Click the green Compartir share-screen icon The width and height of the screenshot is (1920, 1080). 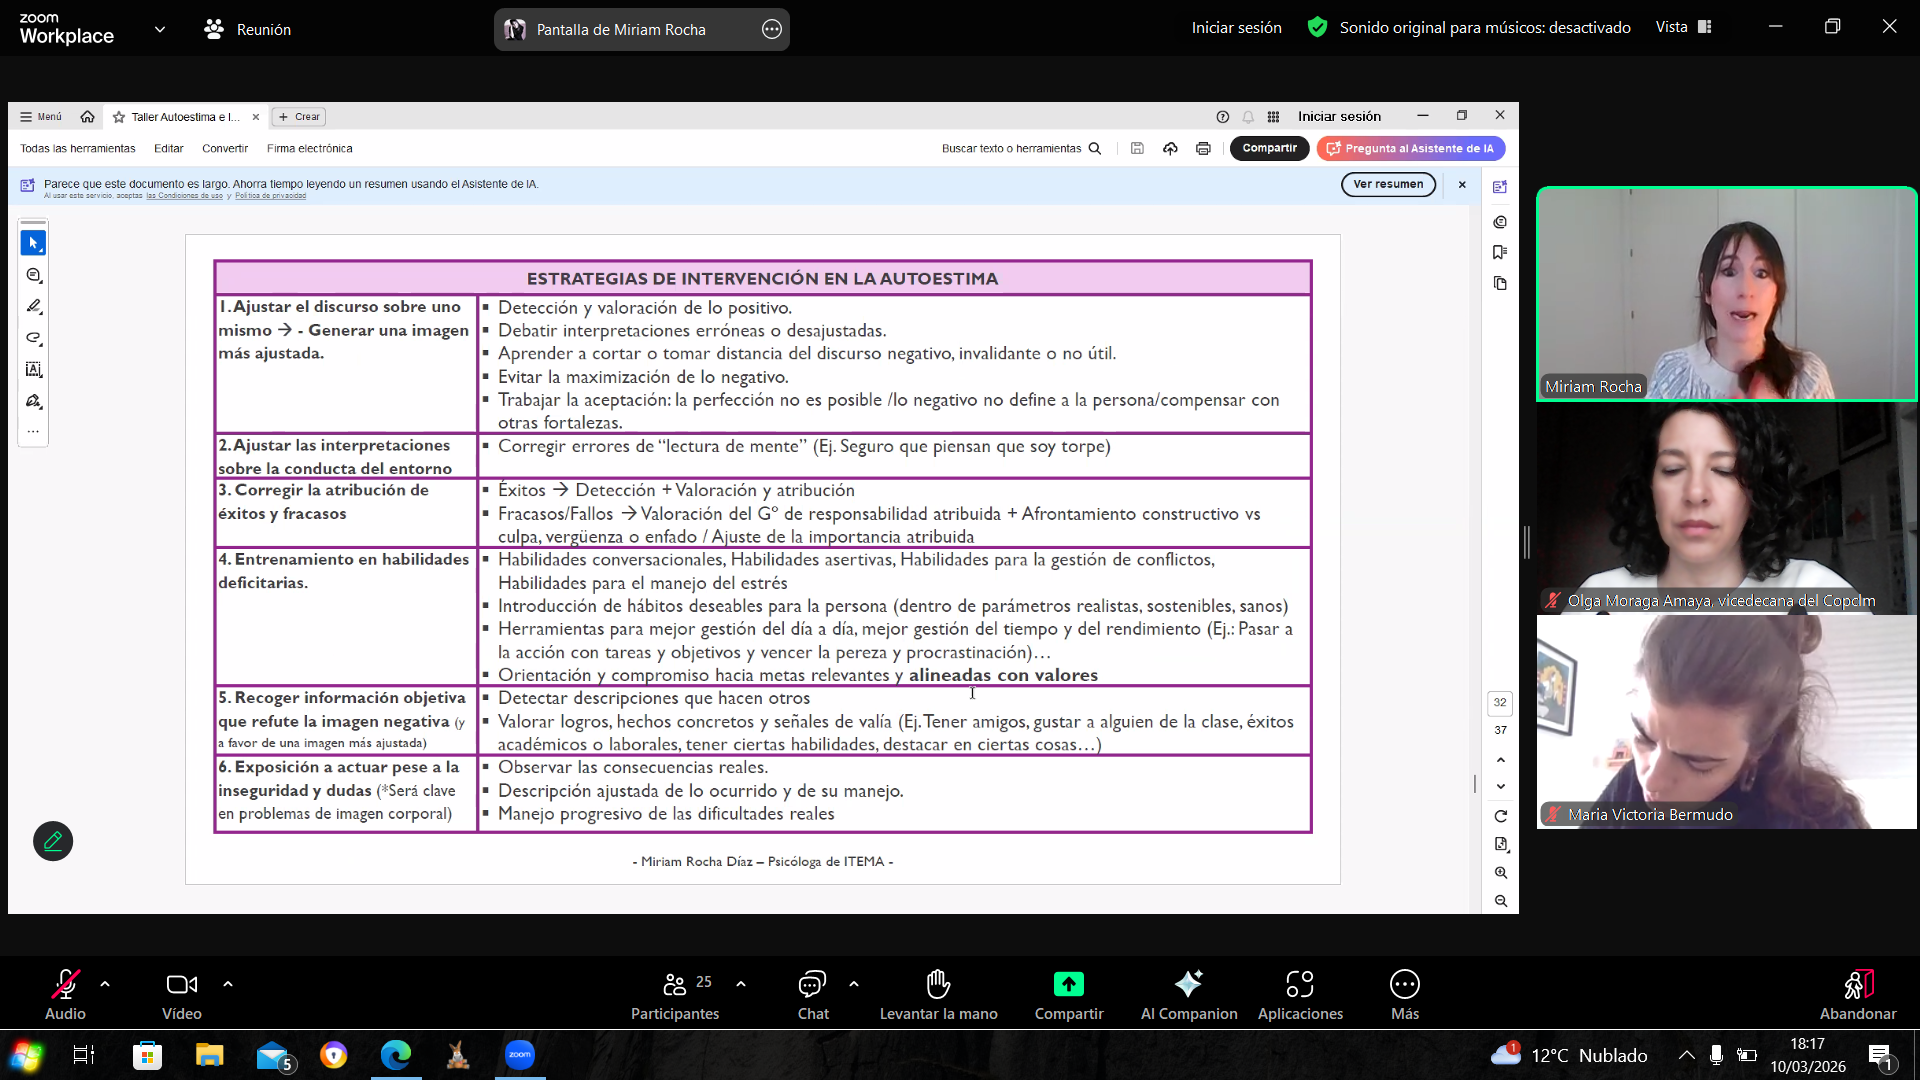(1068, 985)
